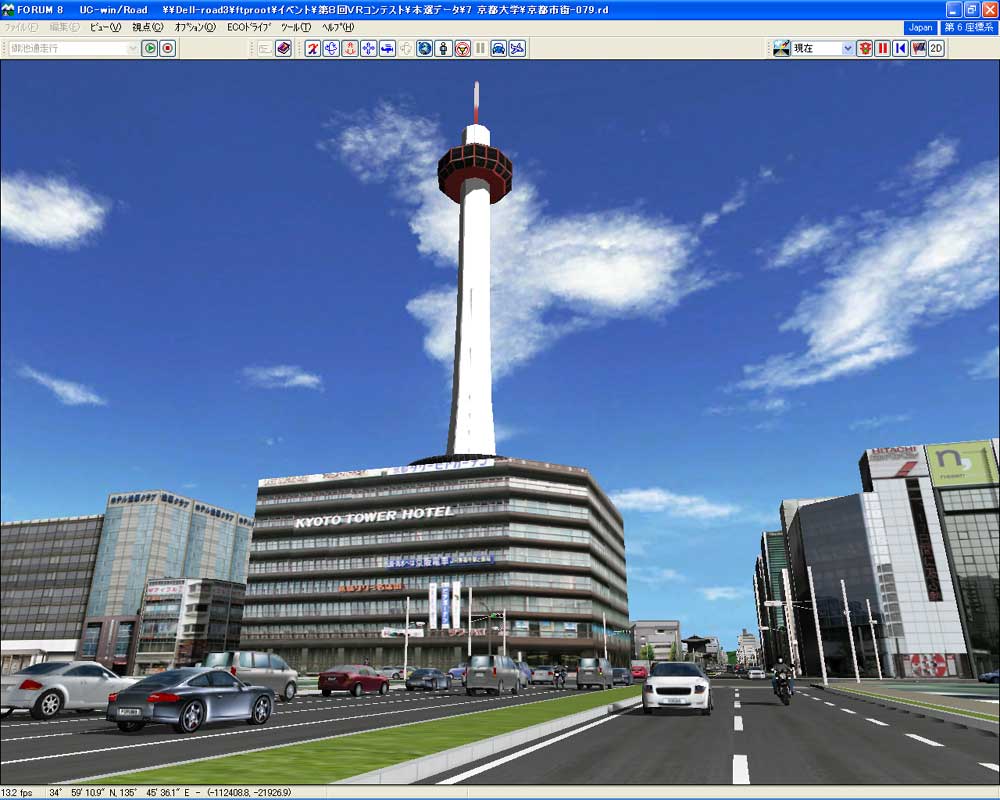This screenshot has height=800, width=1000.
Task: Reset traffic with the blue rewind button
Action: [x=901, y=48]
